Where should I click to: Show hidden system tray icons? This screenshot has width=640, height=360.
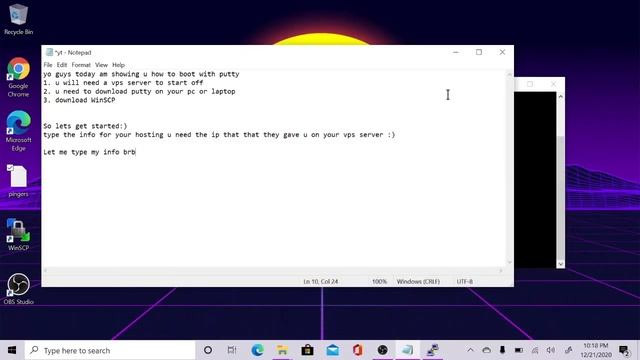[470, 350]
